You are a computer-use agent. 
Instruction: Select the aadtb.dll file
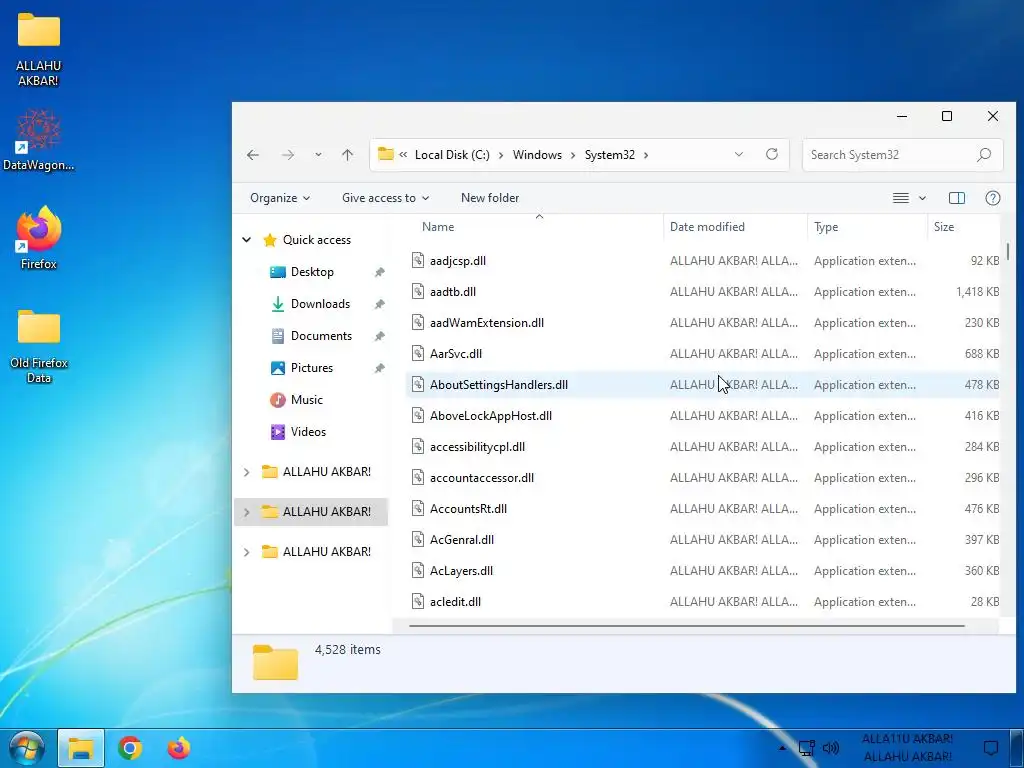(x=453, y=292)
